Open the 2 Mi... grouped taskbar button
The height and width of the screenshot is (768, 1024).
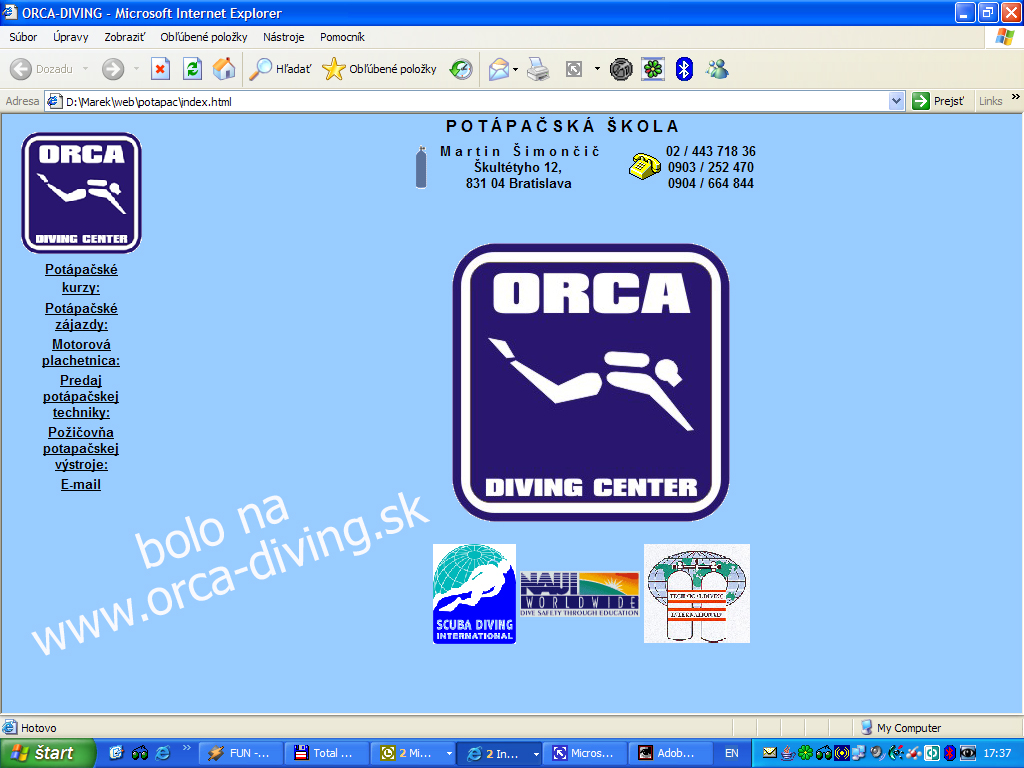[413, 753]
